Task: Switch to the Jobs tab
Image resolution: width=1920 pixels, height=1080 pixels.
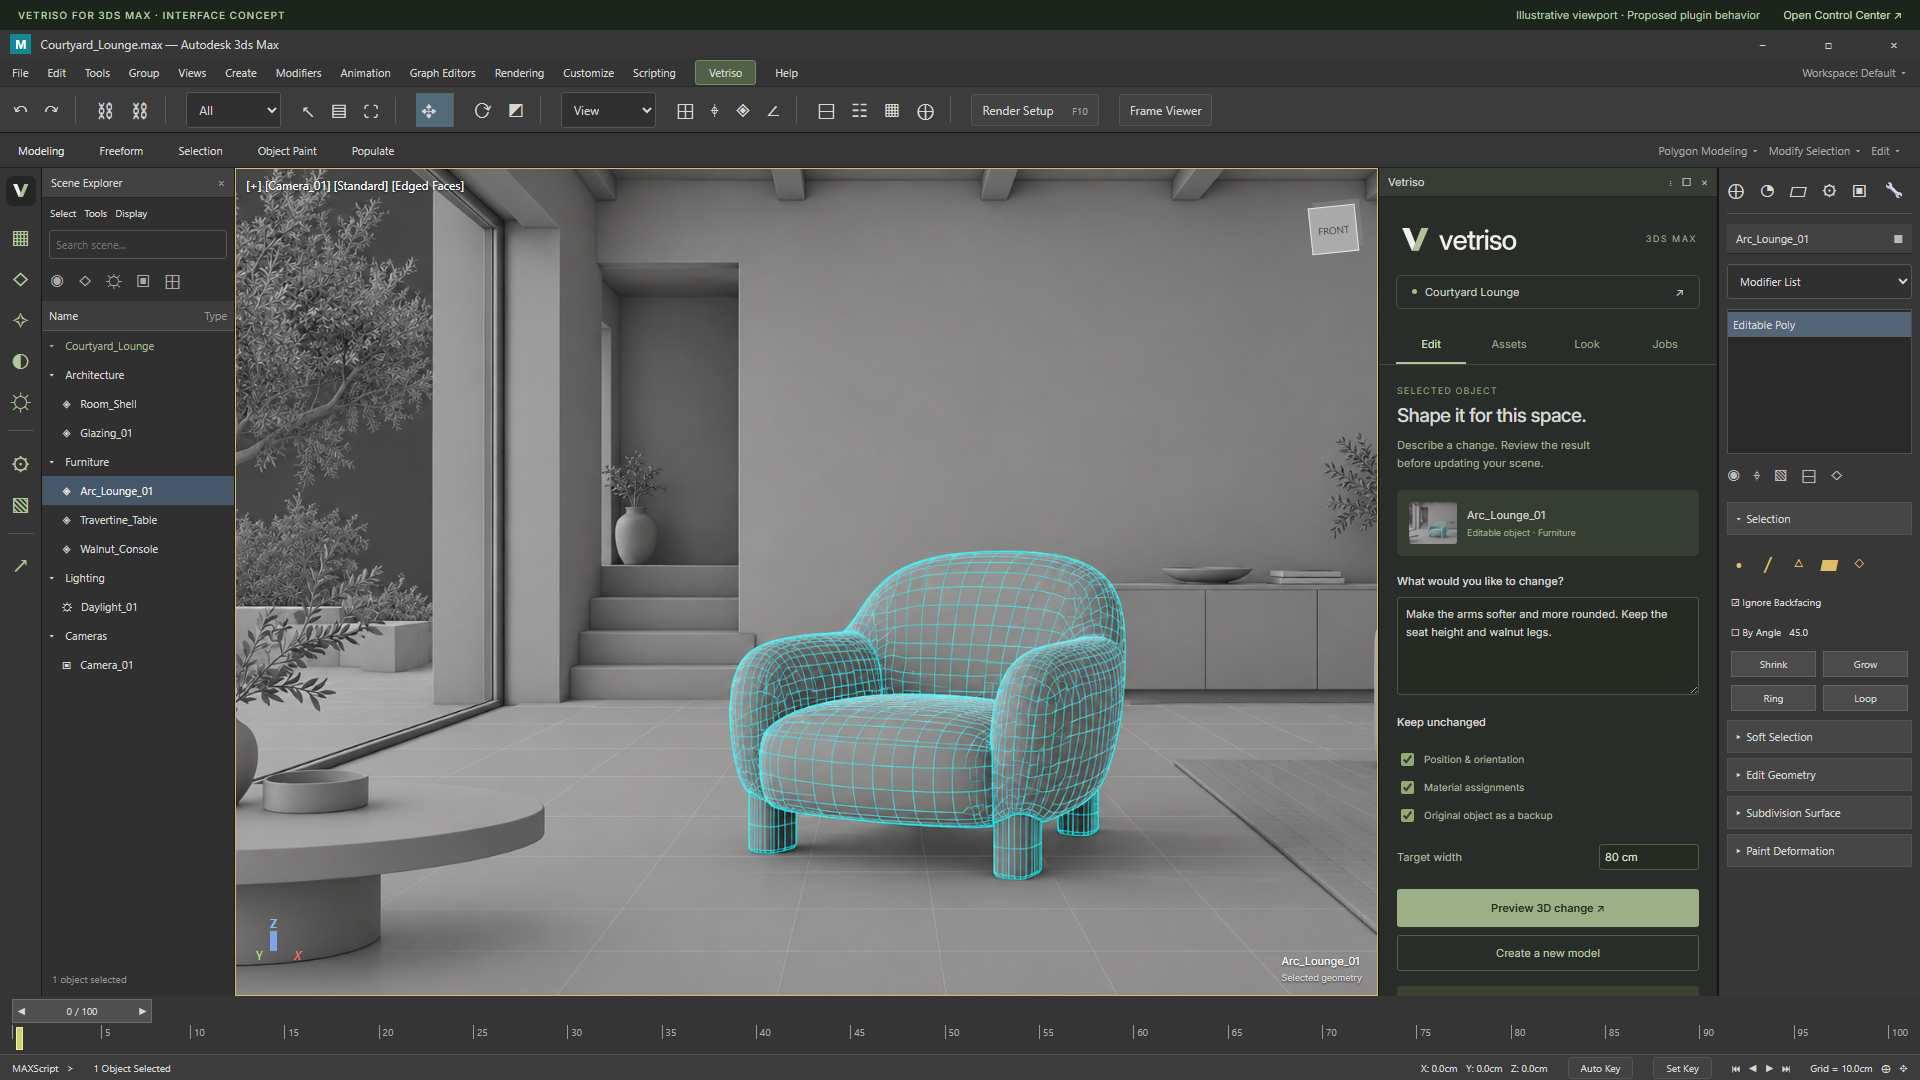Action: click(x=1664, y=344)
